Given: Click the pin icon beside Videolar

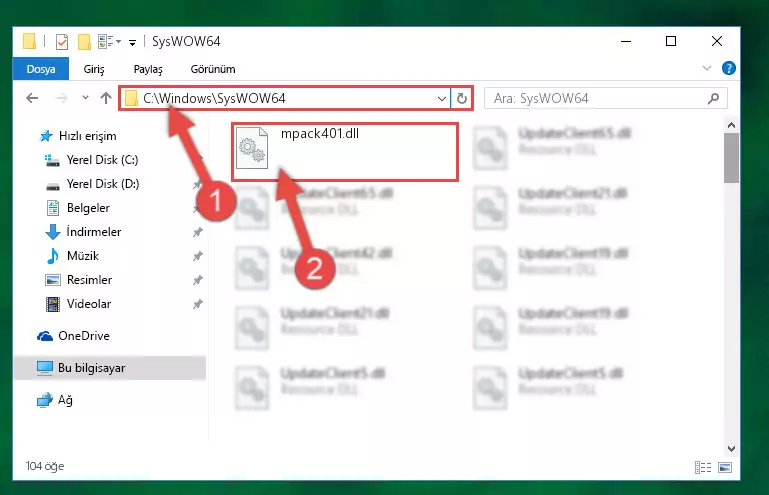Looking at the screenshot, I should click(198, 304).
